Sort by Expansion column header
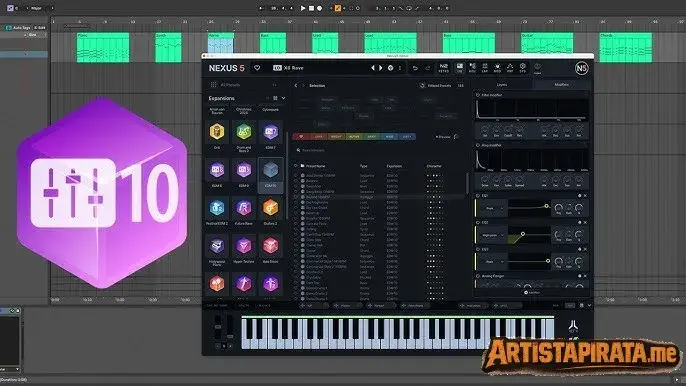The width and height of the screenshot is (686, 386). pos(394,166)
